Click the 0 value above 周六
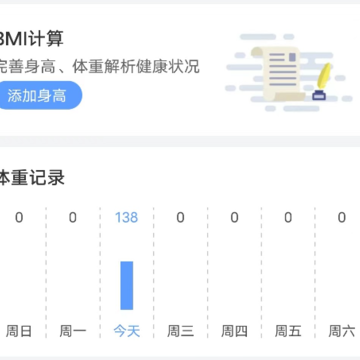 tap(342, 218)
